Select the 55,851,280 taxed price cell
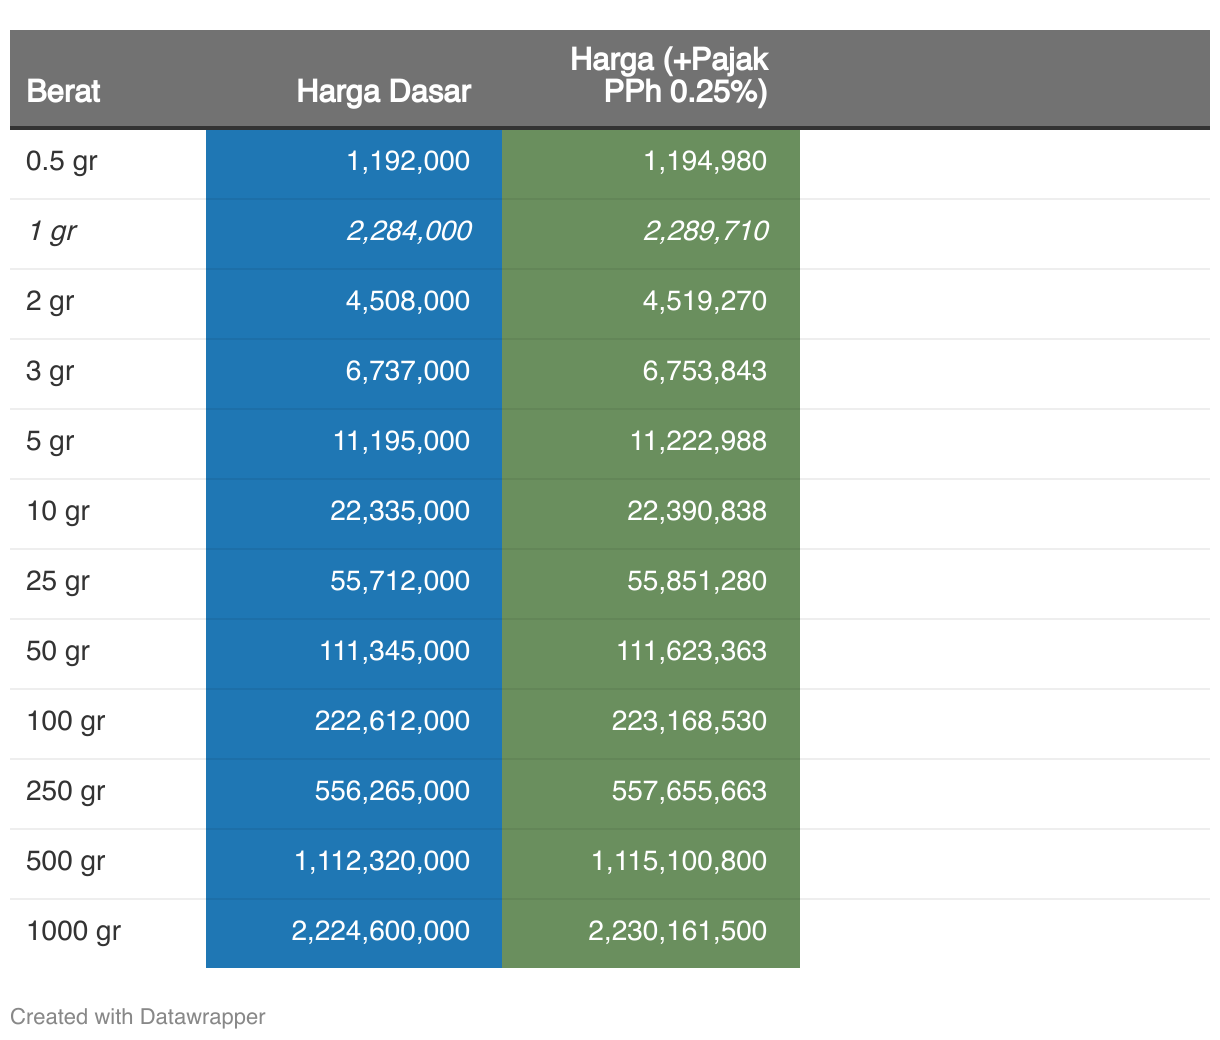Screen dimensions: 1220x1040 tap(696, 581)
